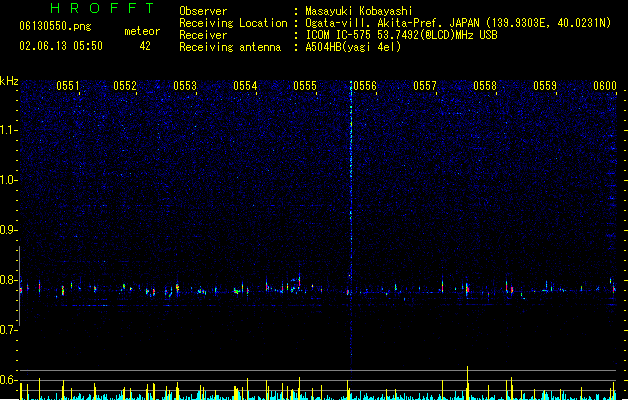Click the 0559 time marker
Viewport: 629px width, 400px height.
[545, 86]
